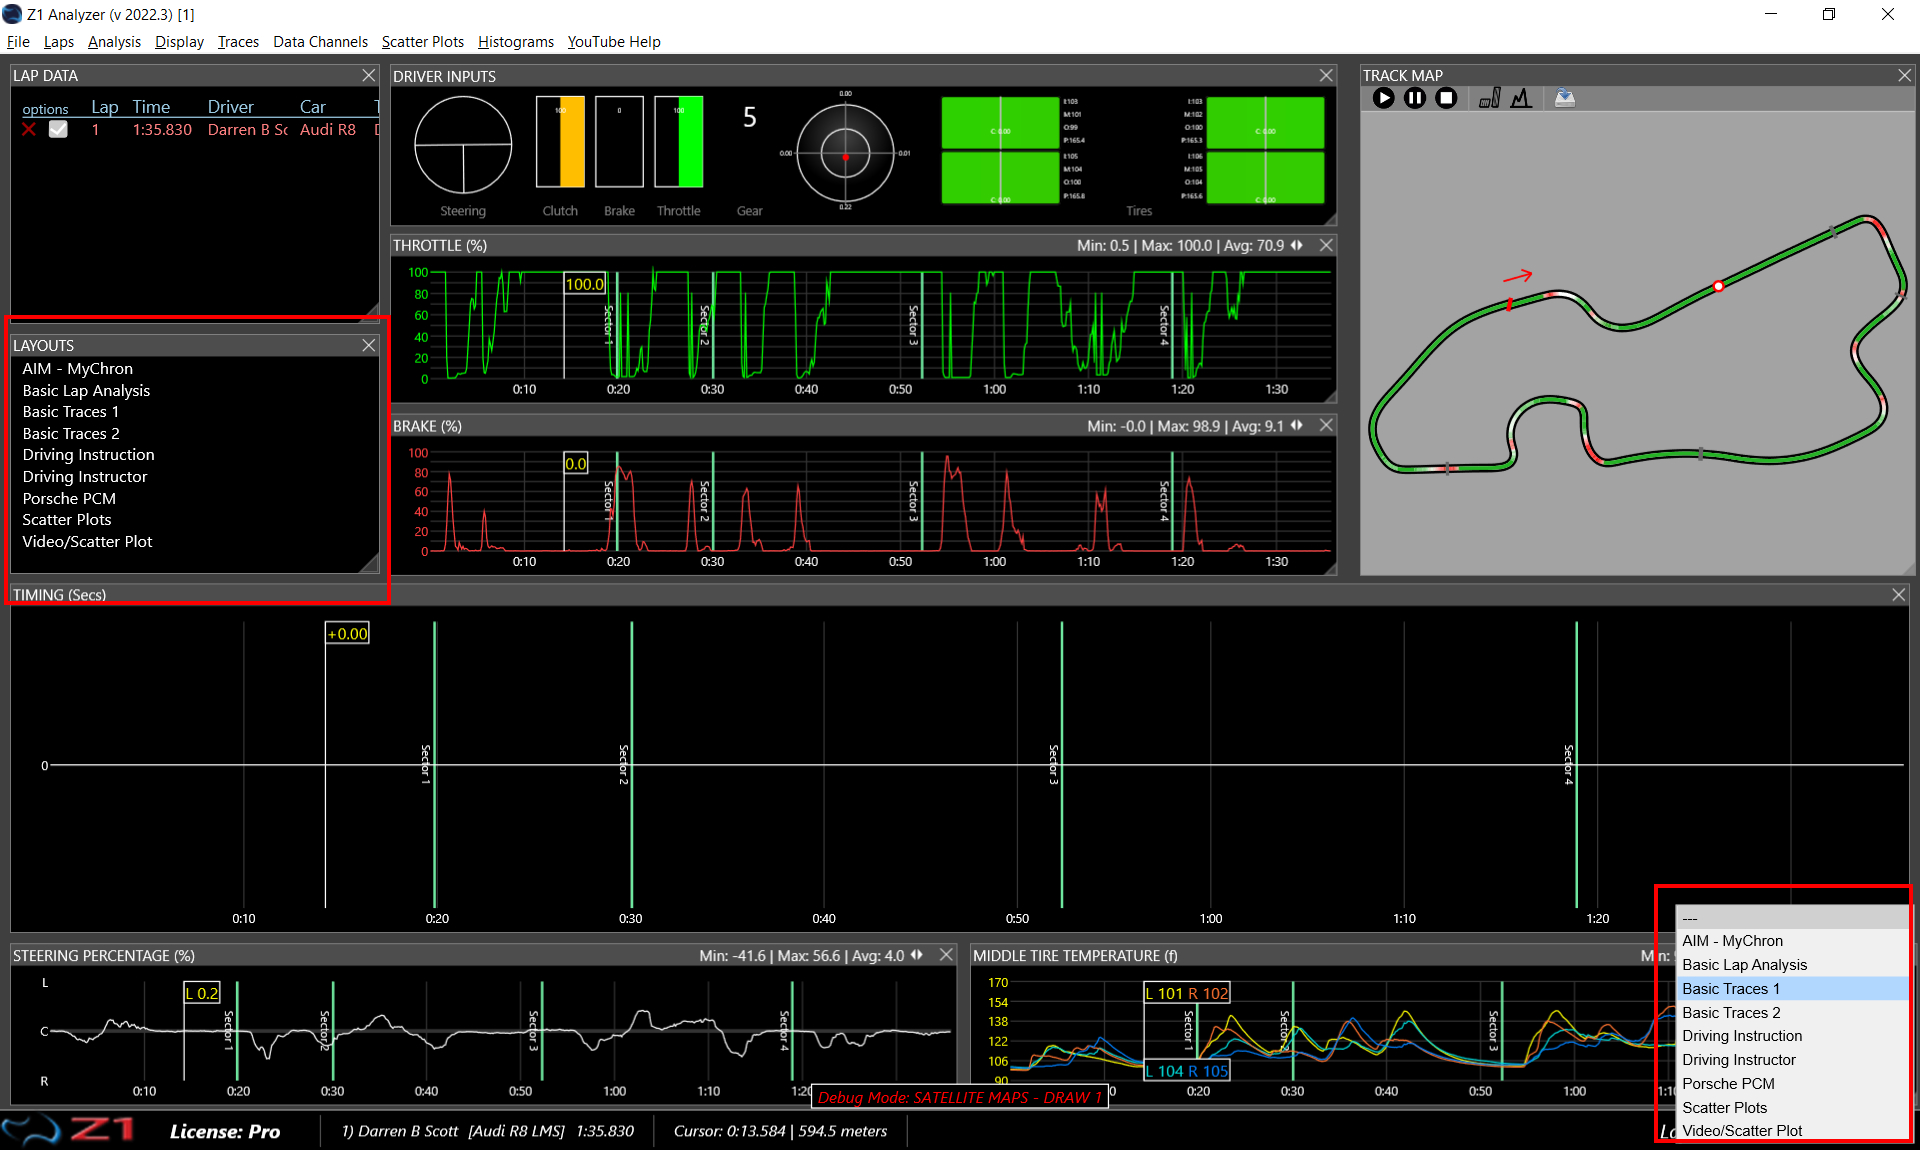Click the Time column header

tap(151, 107)
